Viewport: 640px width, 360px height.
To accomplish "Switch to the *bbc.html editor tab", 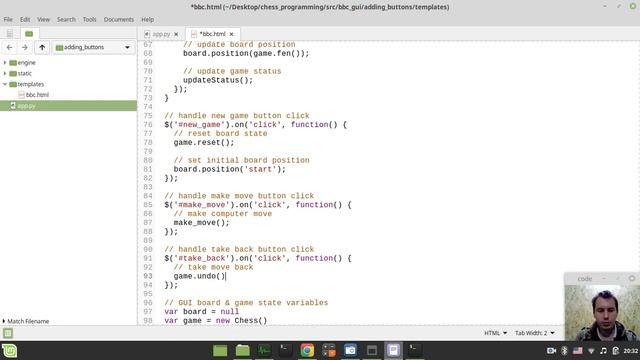I will pos(212,34).
